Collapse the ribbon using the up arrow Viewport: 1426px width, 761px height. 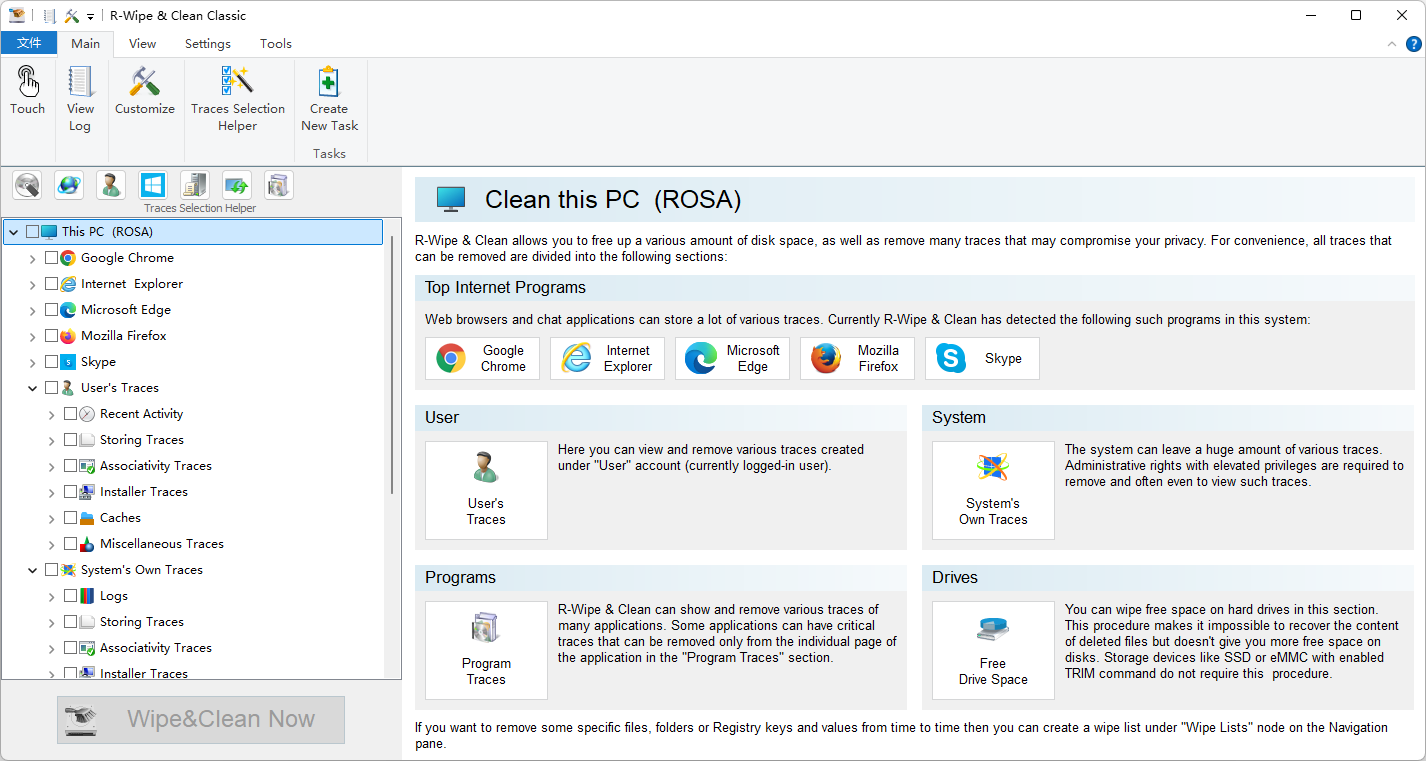(x=1392, y=44)
